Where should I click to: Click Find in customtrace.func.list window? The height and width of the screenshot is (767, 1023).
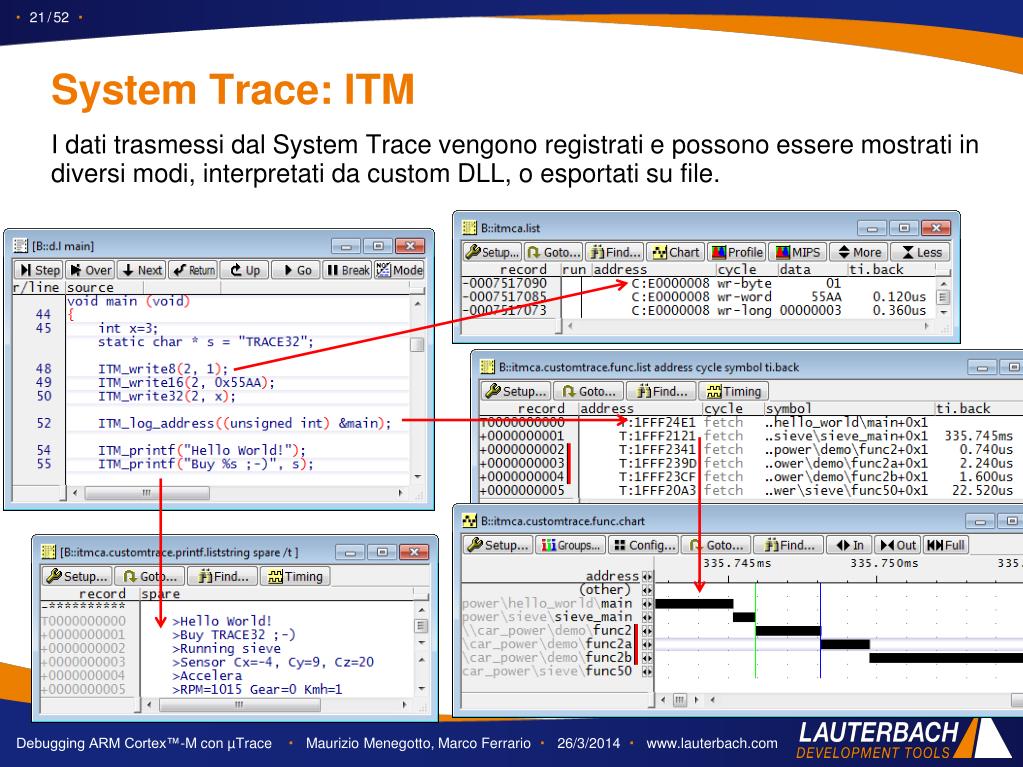(x=661, y=391)
